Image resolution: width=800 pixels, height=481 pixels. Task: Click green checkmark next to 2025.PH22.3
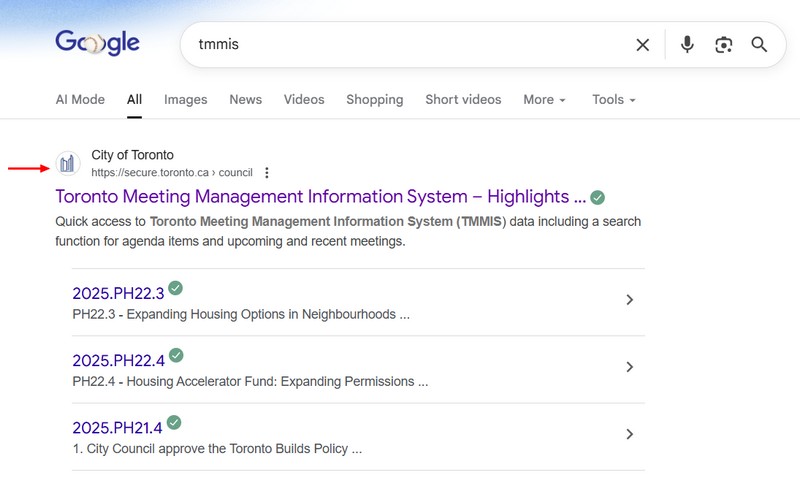point(176,289)
